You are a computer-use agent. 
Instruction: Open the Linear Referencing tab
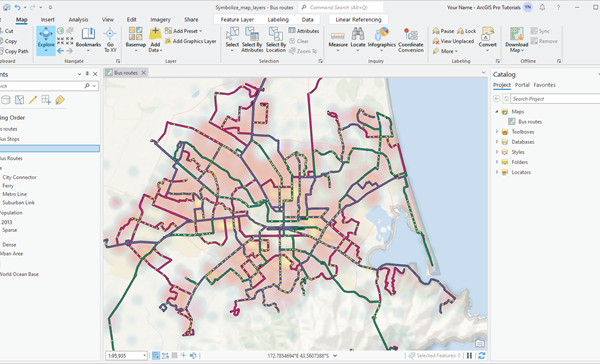tap(359, 20)
